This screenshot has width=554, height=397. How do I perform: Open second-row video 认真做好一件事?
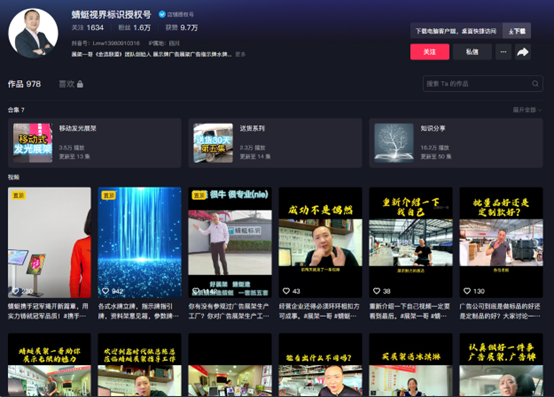(501, 365)
